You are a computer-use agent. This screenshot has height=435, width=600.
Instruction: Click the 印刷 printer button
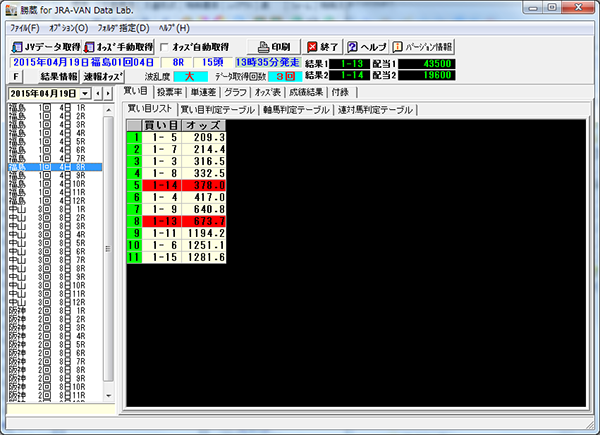point(274,47)
